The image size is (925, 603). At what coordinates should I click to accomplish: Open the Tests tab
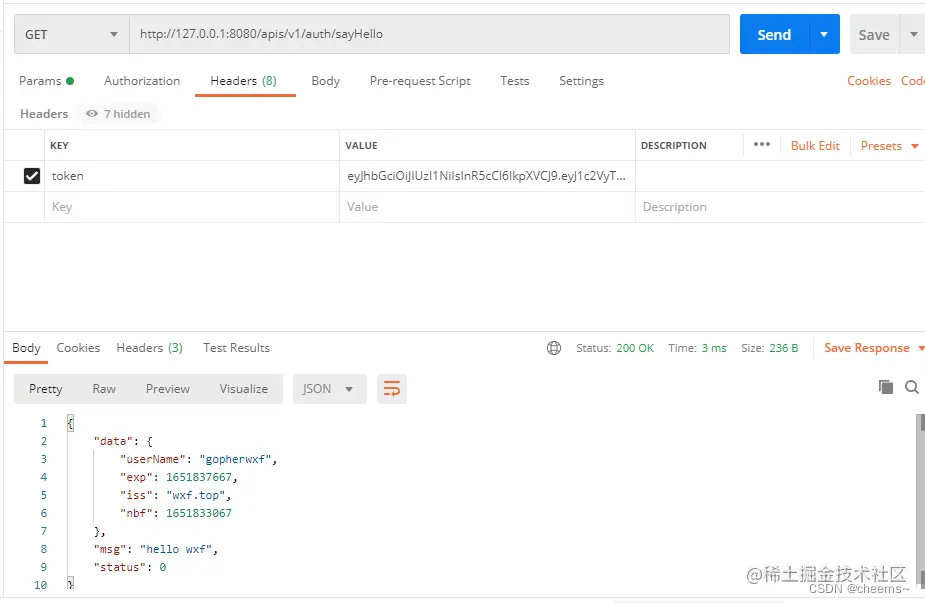coord(514,81)
